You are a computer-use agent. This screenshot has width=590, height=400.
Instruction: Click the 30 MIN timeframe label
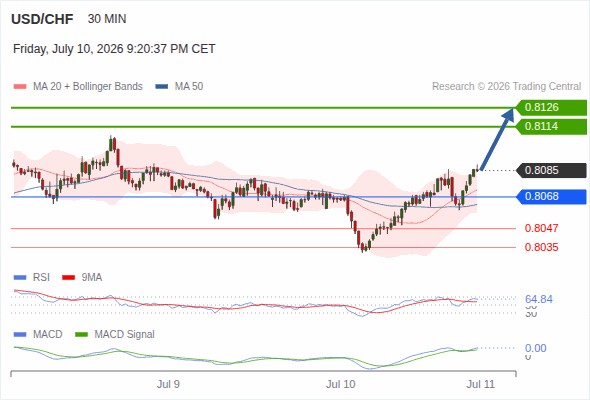107,19
